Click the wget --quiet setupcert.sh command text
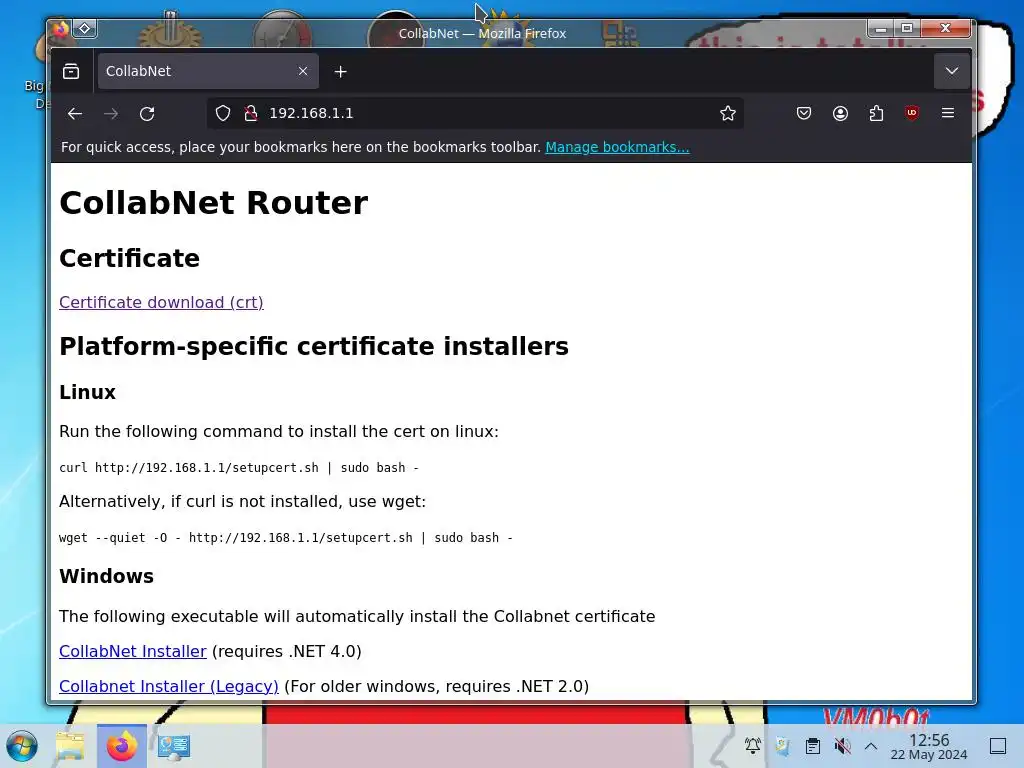 coord(286,537)
